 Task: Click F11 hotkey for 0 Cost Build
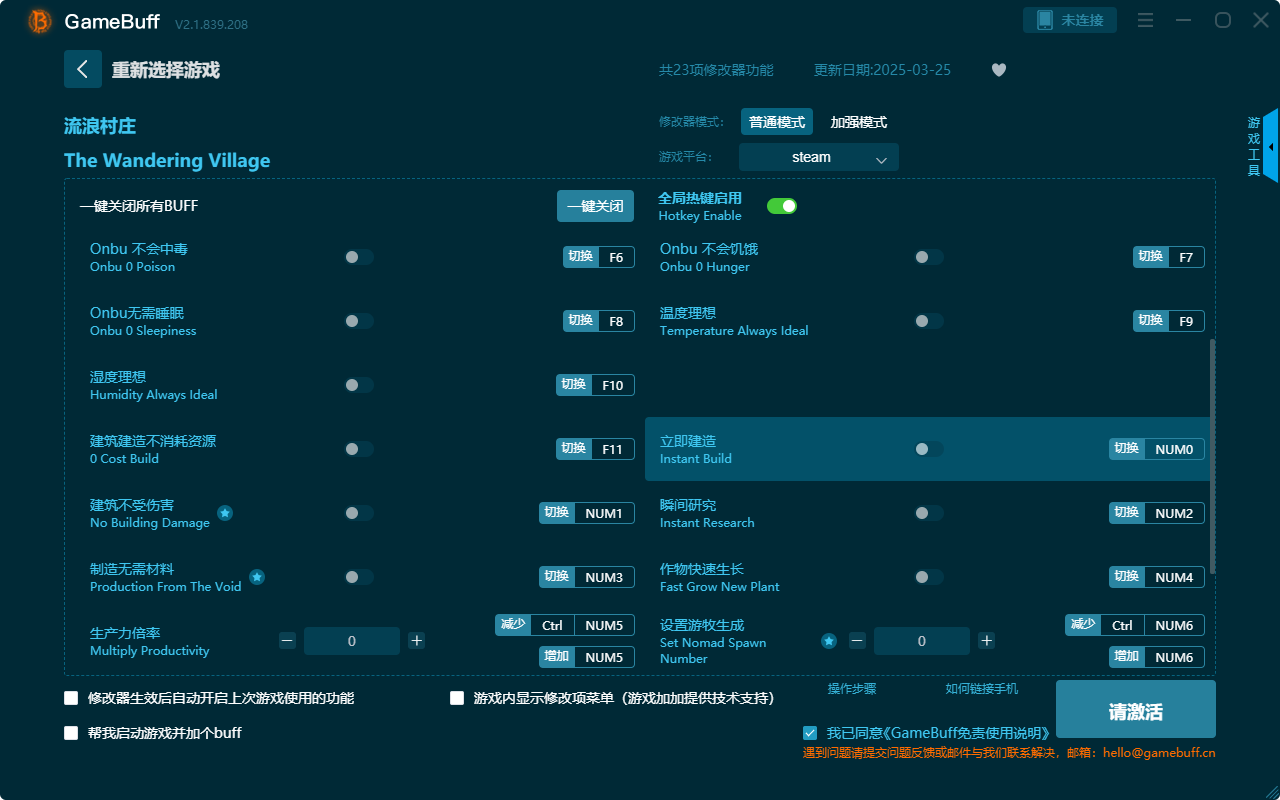coord(596,449)
